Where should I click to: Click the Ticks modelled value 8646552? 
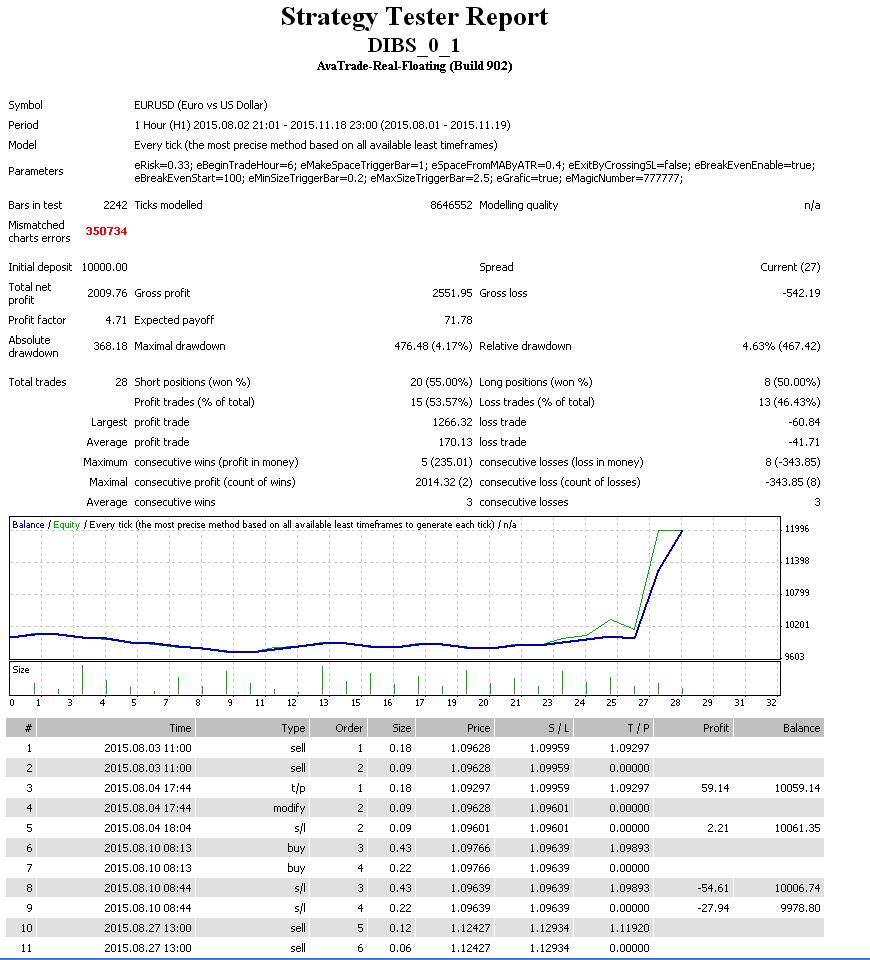coord(451,205)
